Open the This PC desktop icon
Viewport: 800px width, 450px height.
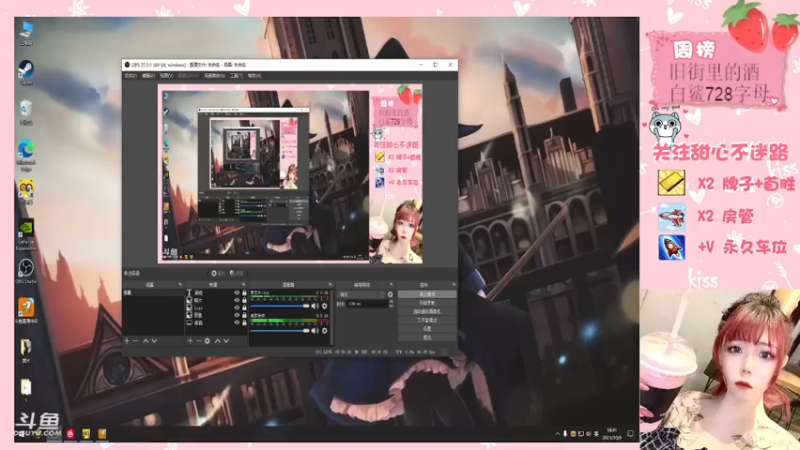26,33
